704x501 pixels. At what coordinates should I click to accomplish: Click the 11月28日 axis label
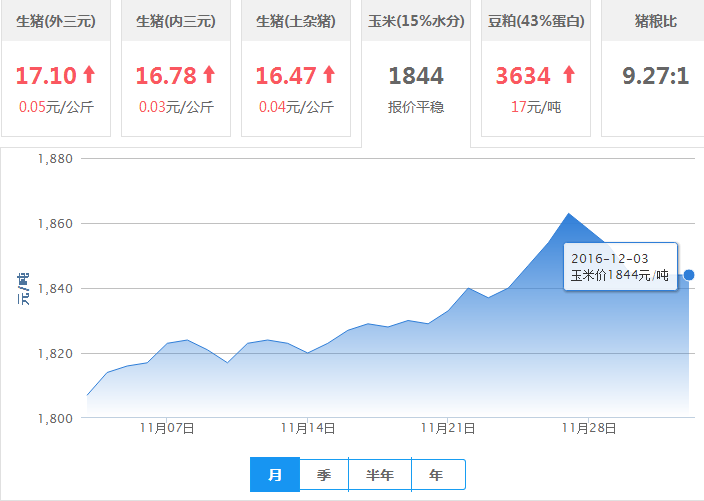pos(589,428)
